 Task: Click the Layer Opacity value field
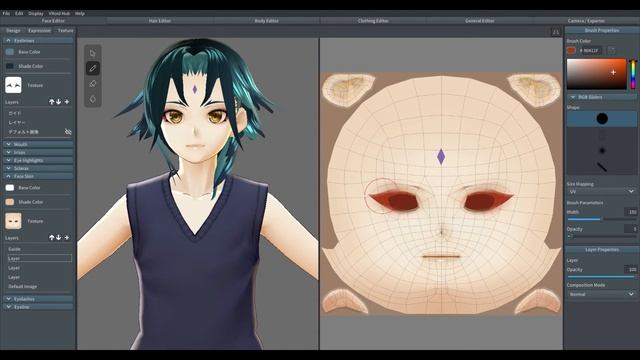tap(631, 269)
